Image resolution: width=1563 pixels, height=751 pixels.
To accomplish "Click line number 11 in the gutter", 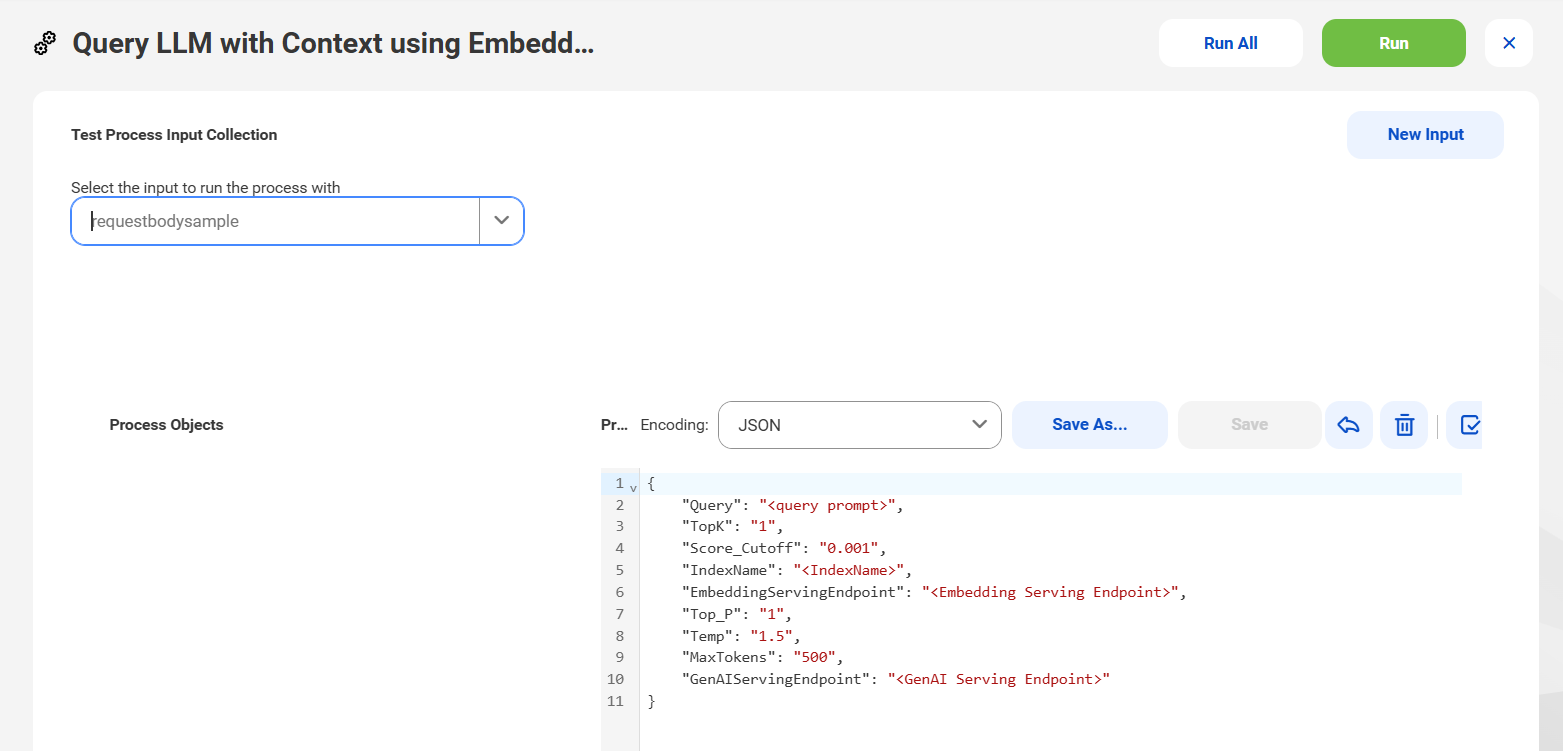I will pos(615,701).
